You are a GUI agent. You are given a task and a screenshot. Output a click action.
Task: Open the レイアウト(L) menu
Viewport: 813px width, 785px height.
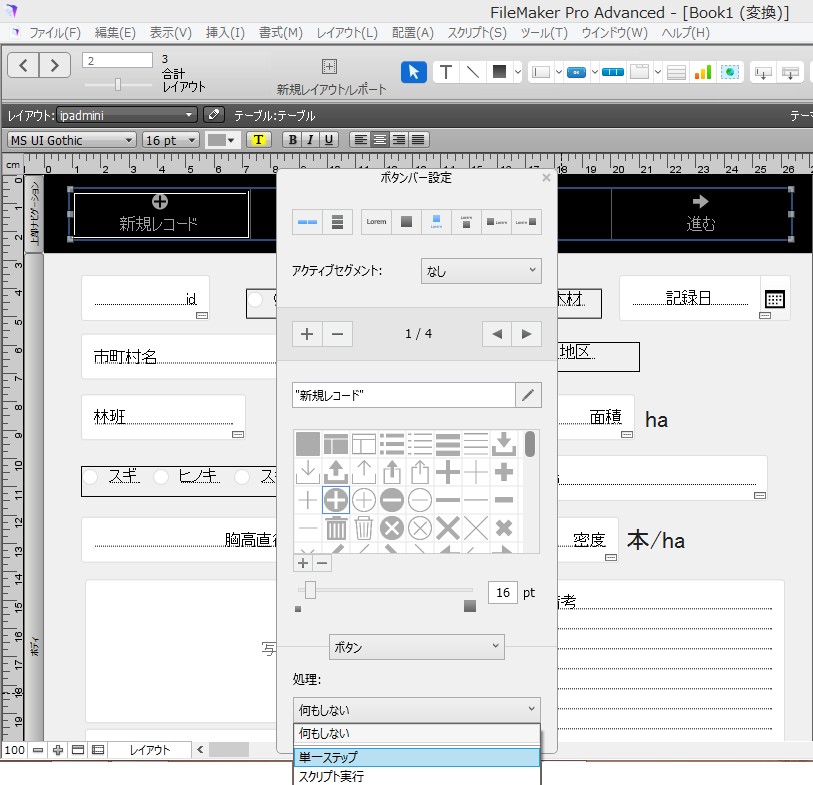point(347,33)
